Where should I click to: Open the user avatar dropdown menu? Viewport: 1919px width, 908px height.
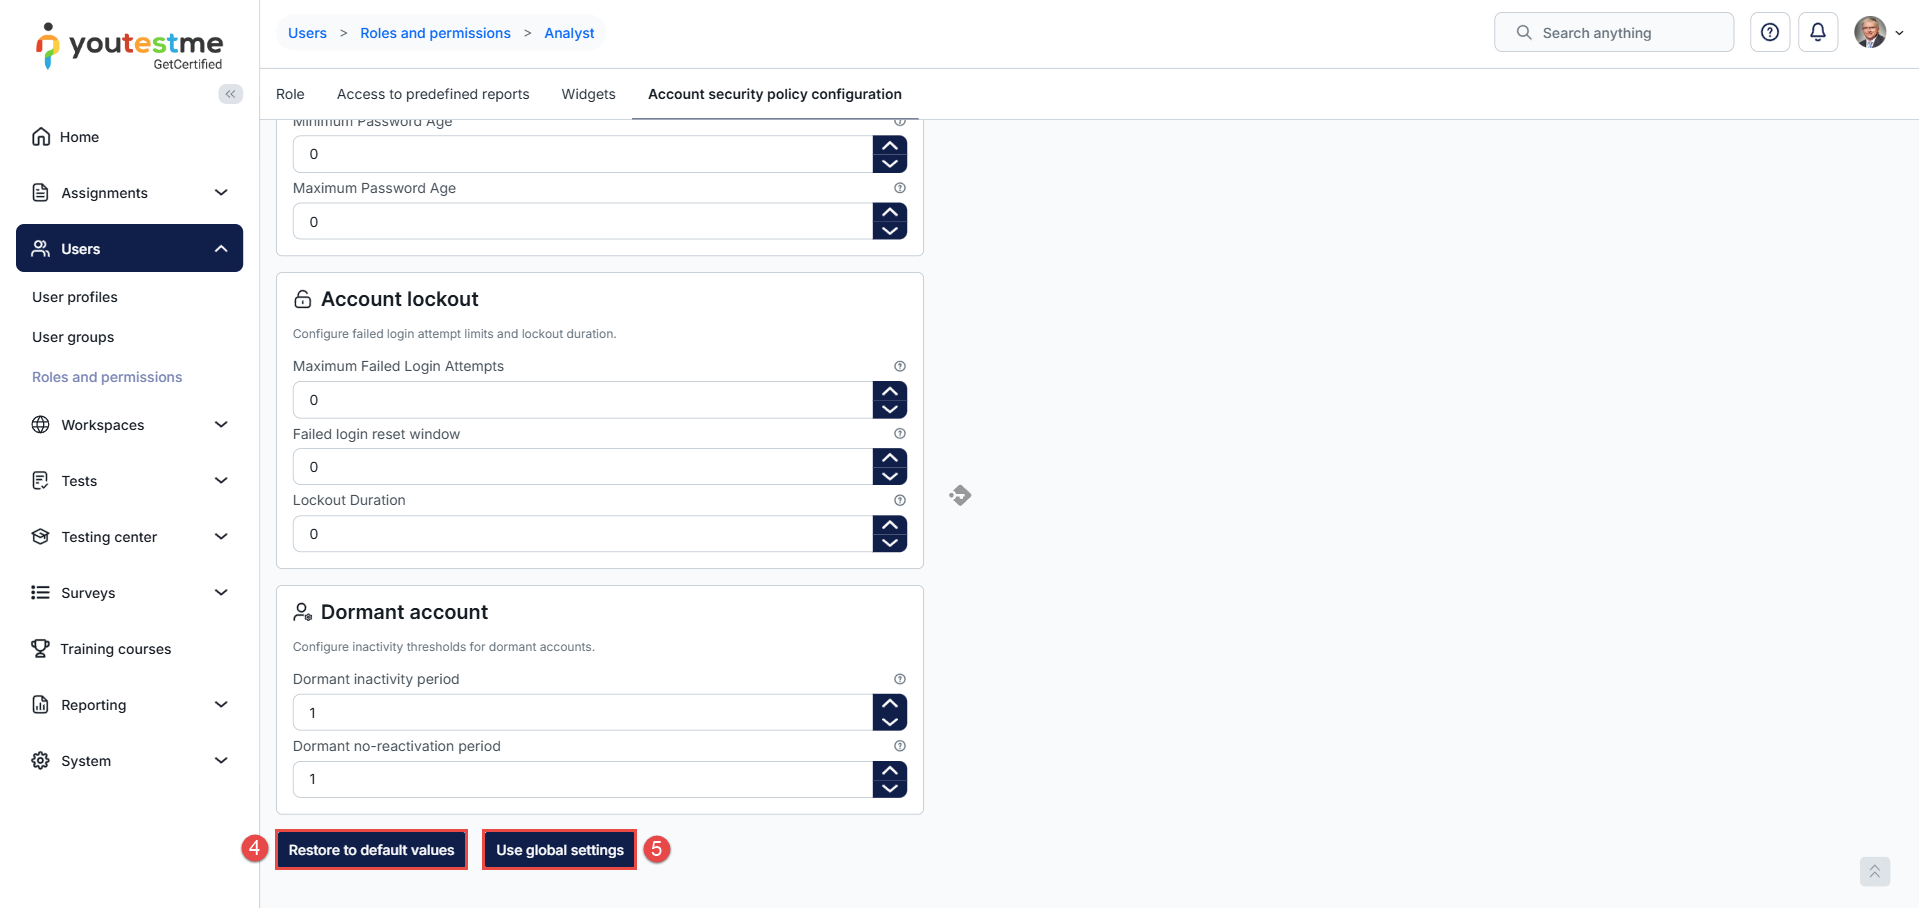[1879, 32]
